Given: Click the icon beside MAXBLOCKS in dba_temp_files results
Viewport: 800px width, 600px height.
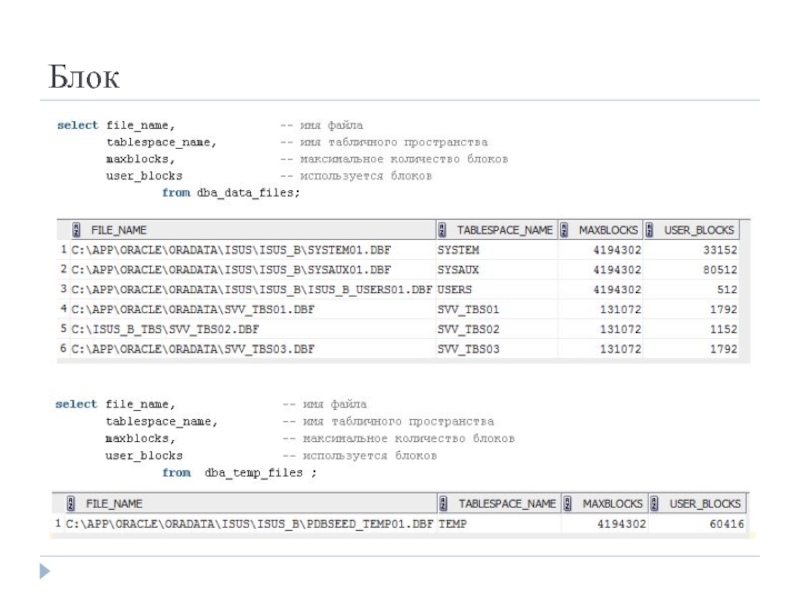Looking at the screenshot, I should (568, 503).
